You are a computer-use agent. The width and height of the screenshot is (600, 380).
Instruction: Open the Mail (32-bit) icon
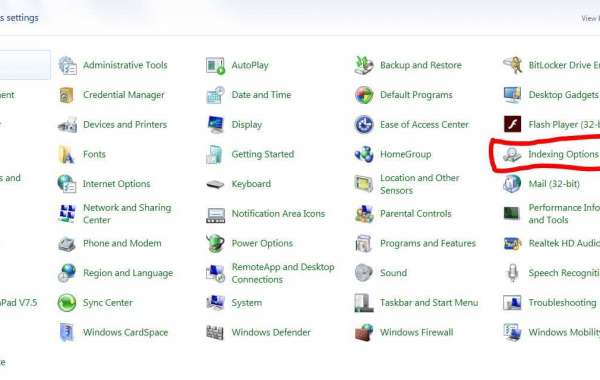coord(512,184)
